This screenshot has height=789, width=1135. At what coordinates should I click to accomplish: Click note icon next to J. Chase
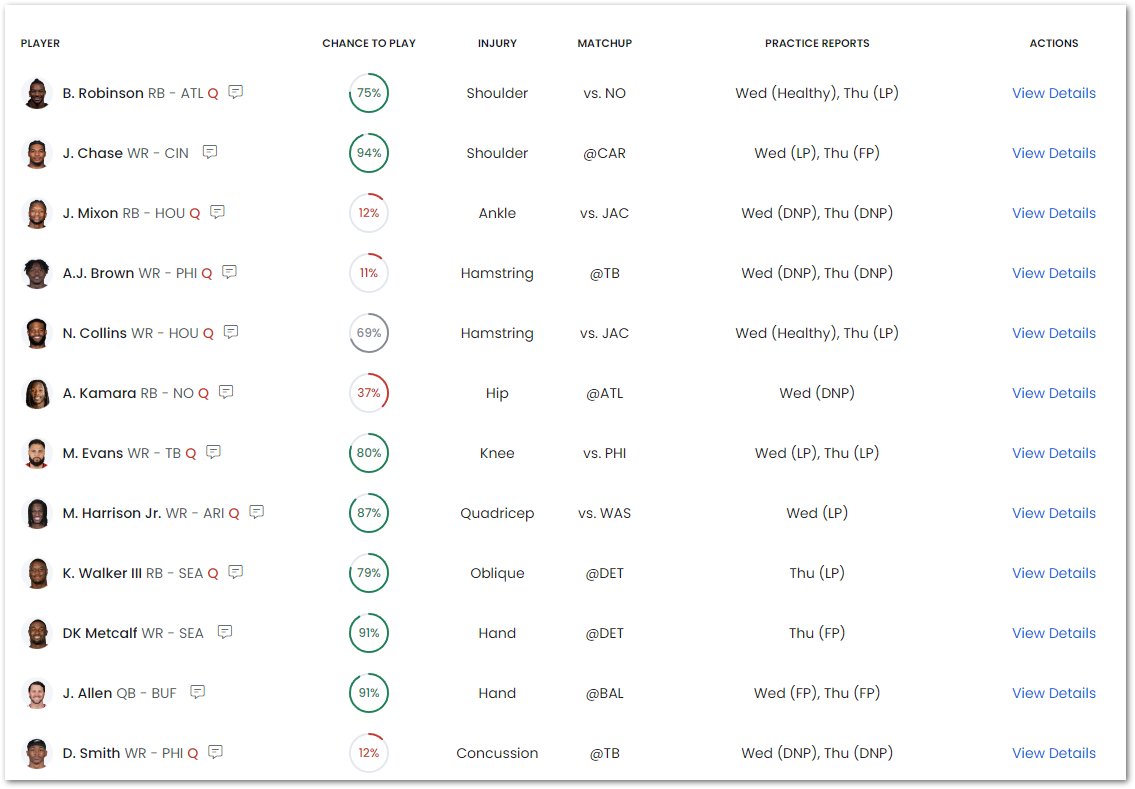(210, 152)
